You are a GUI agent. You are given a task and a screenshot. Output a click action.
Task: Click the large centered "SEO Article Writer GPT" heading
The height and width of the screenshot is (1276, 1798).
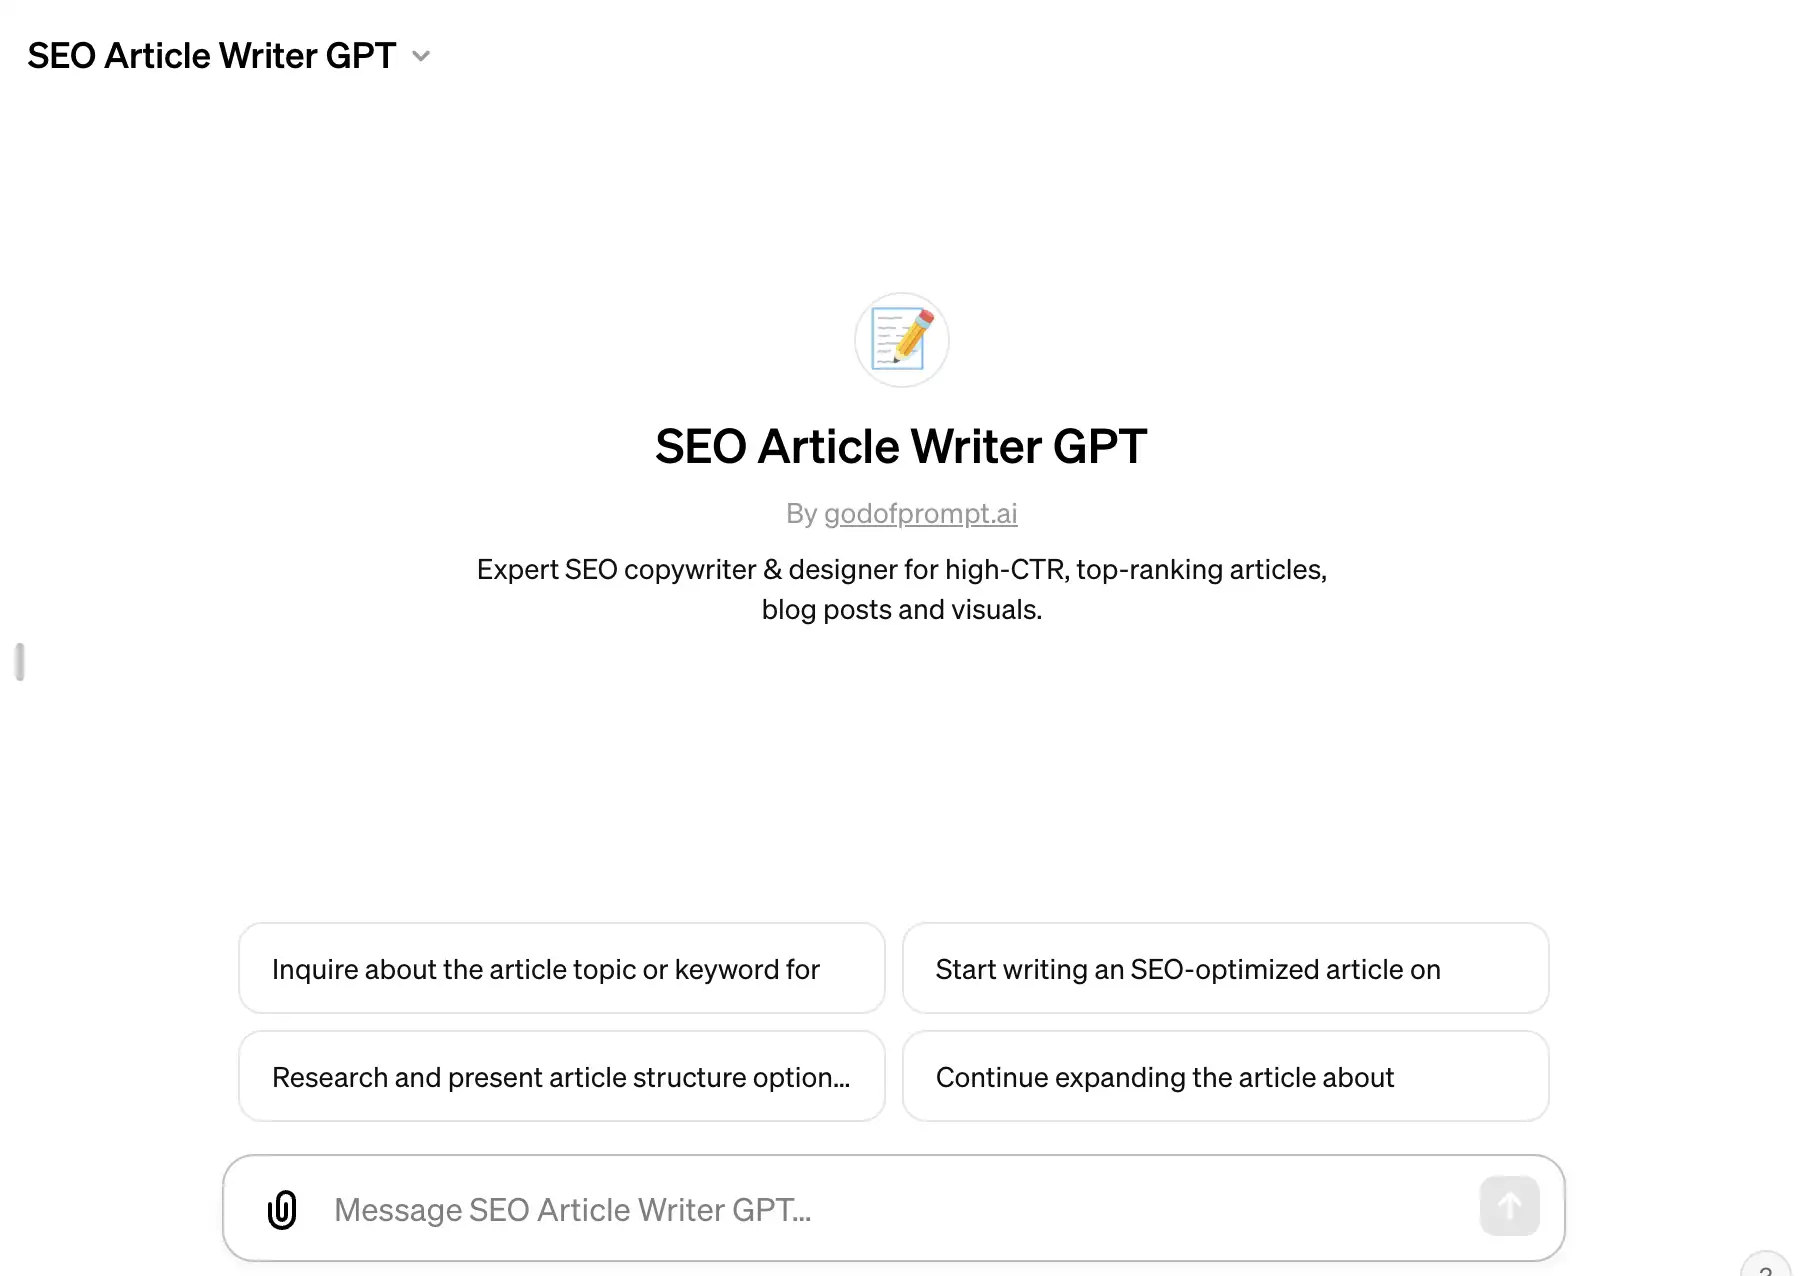[x=900, y=446]
